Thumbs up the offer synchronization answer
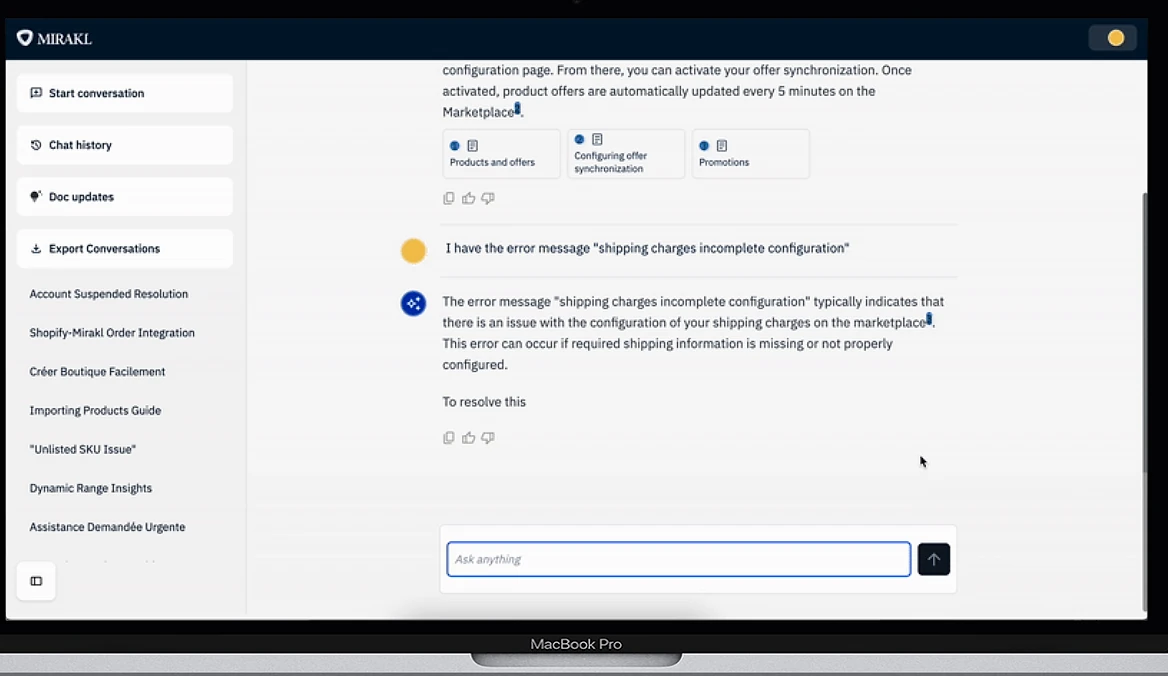Screen dimensions: 1168x676 (x=469, y=198)
